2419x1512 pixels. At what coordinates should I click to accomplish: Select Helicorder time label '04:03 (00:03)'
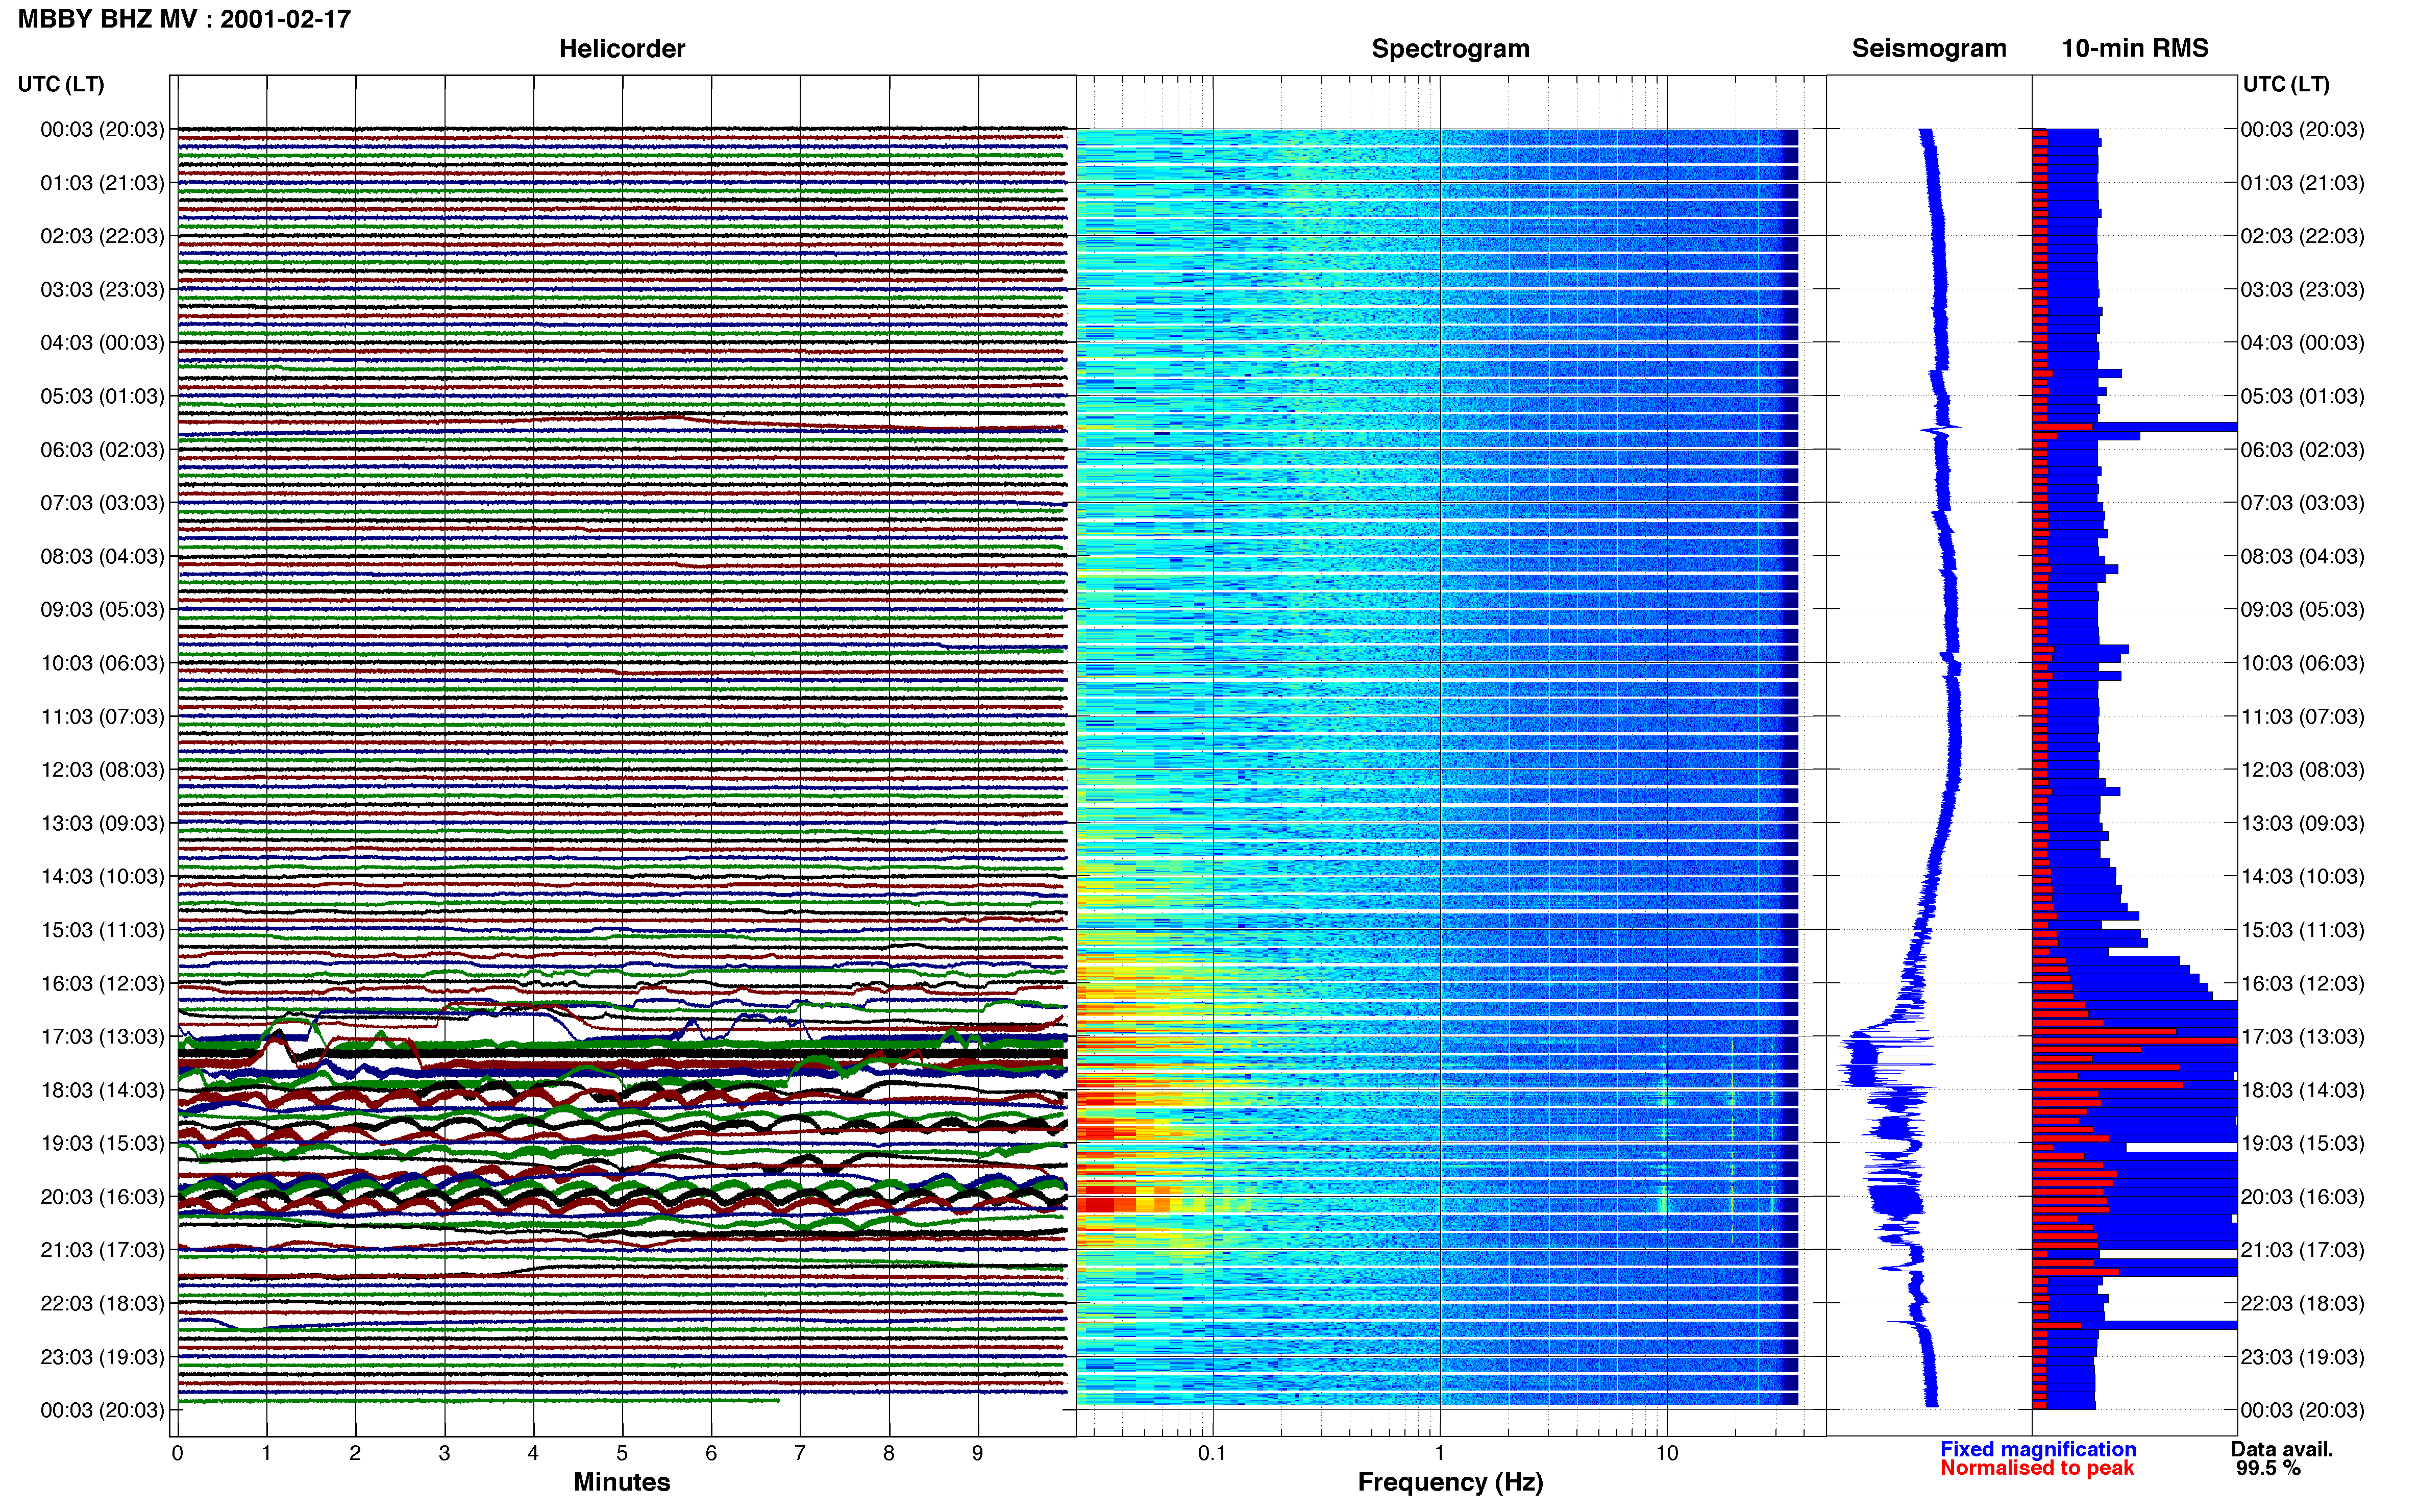click(x=102, y=343)
